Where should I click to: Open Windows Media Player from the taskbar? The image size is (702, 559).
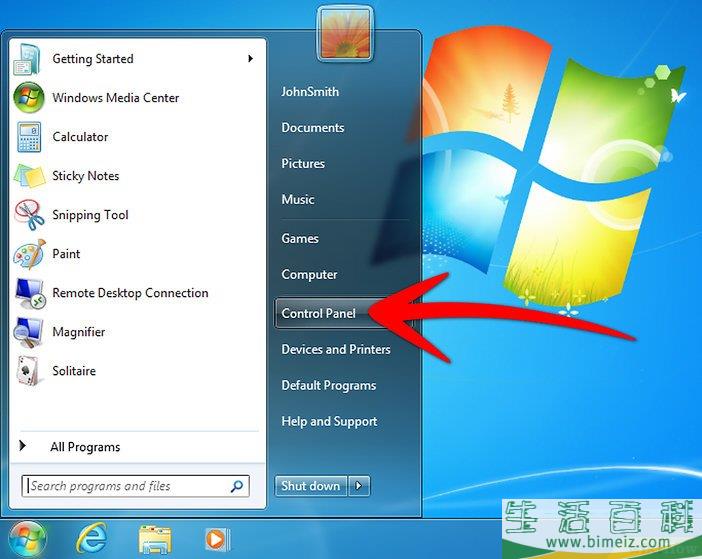218,539
